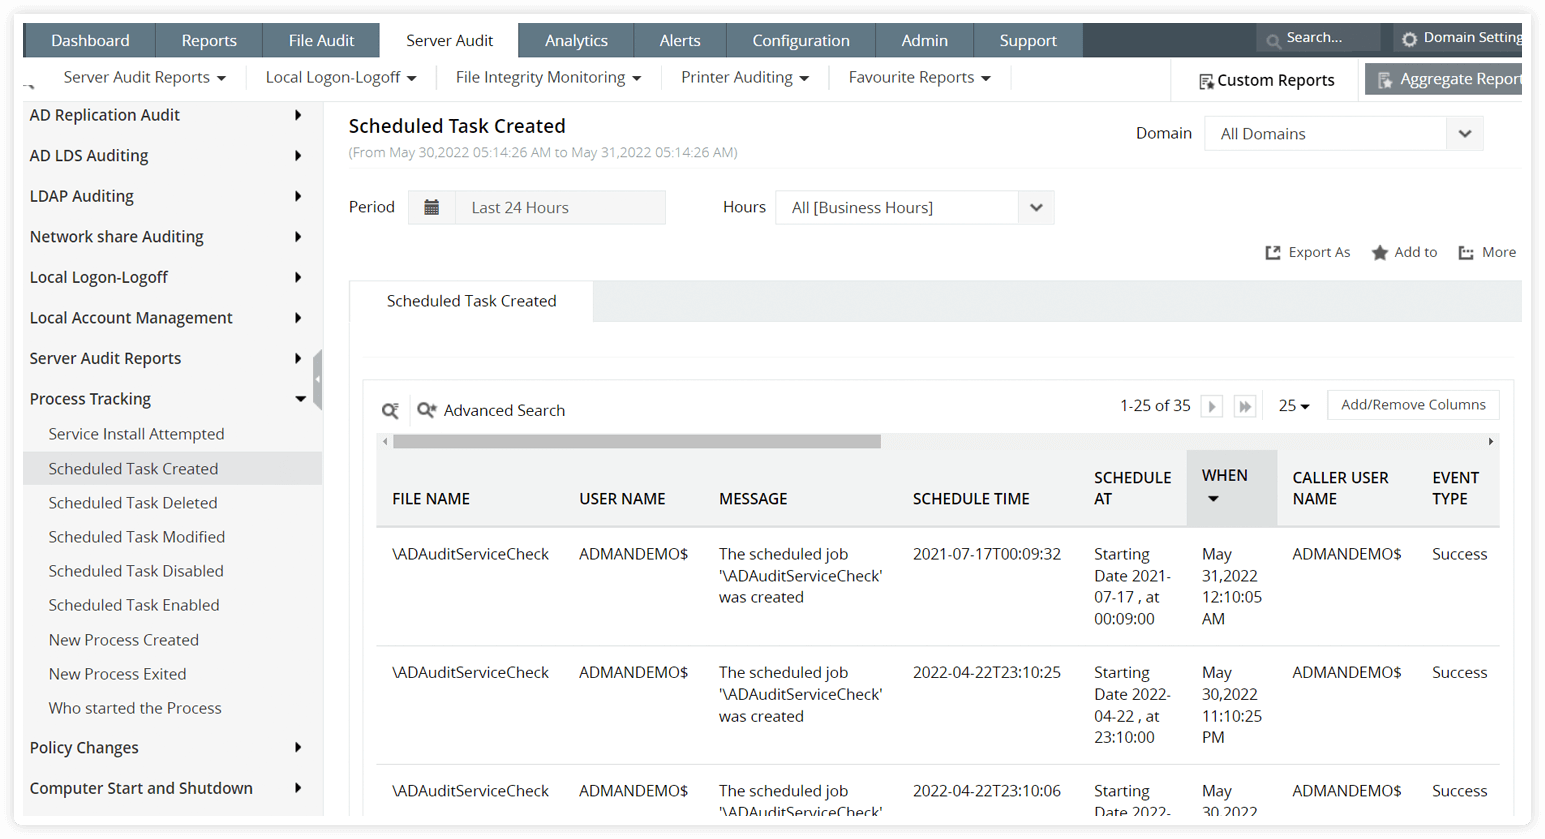The width and height of the screenshot is (1545, 839).
Task: Switch to the Analytics tab
Action: [577, 40]
